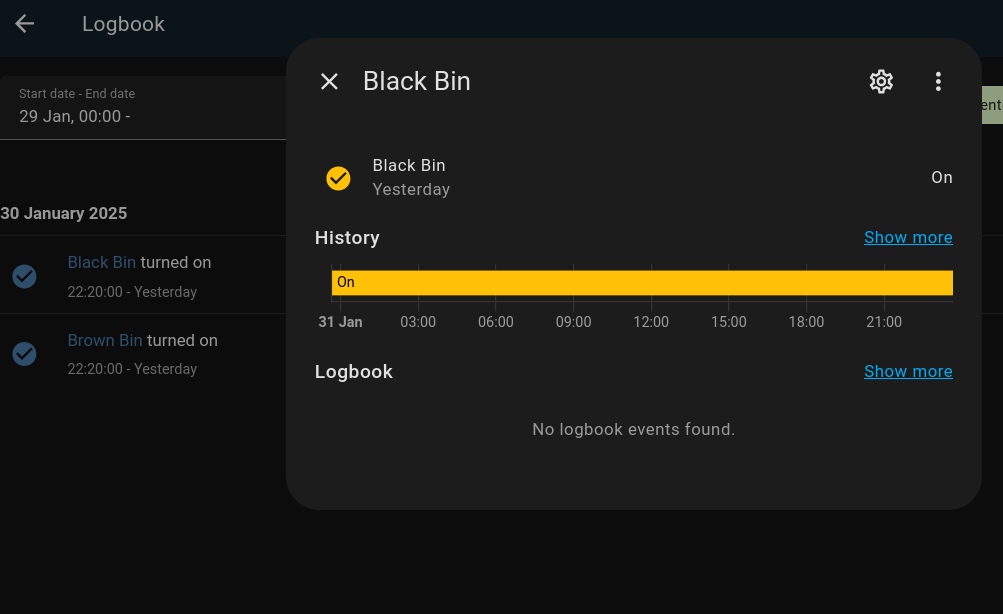This screenshot has height=614, width=1003.
Task: Click the partially hidden green button at right edge
Action: coord(989,105)
